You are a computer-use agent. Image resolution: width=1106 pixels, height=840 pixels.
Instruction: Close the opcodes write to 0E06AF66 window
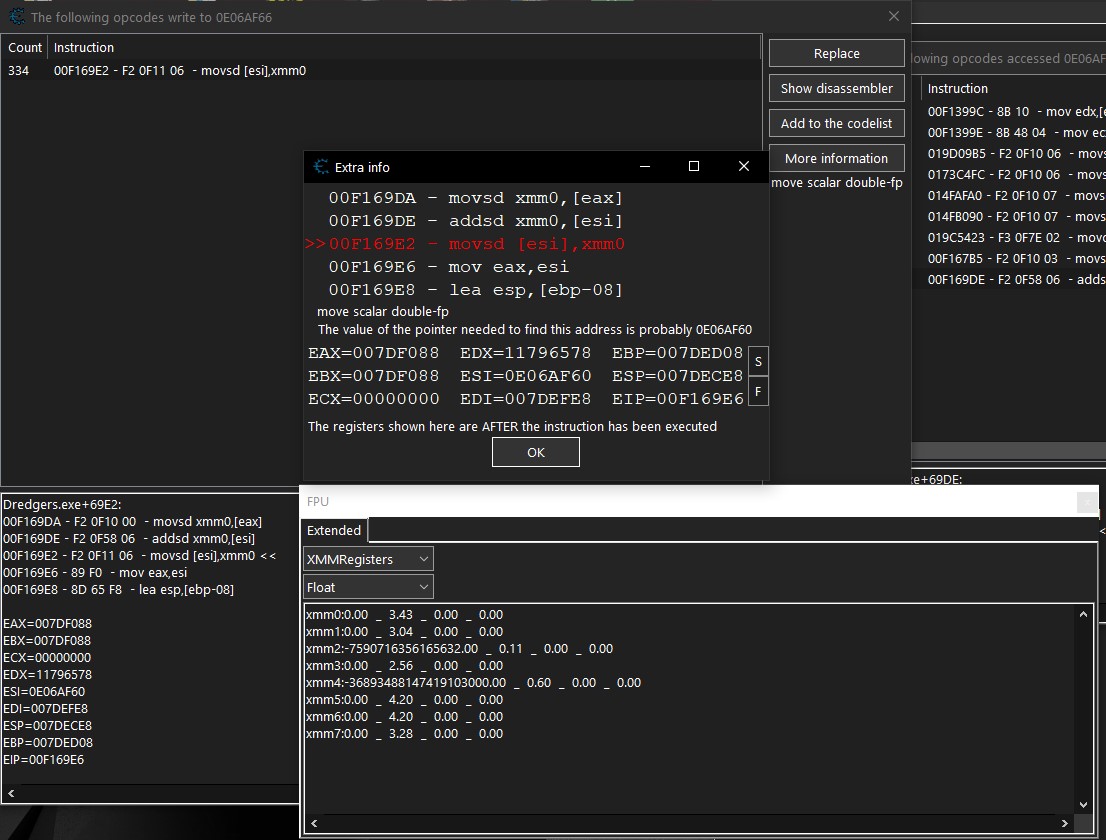(894, 16)
